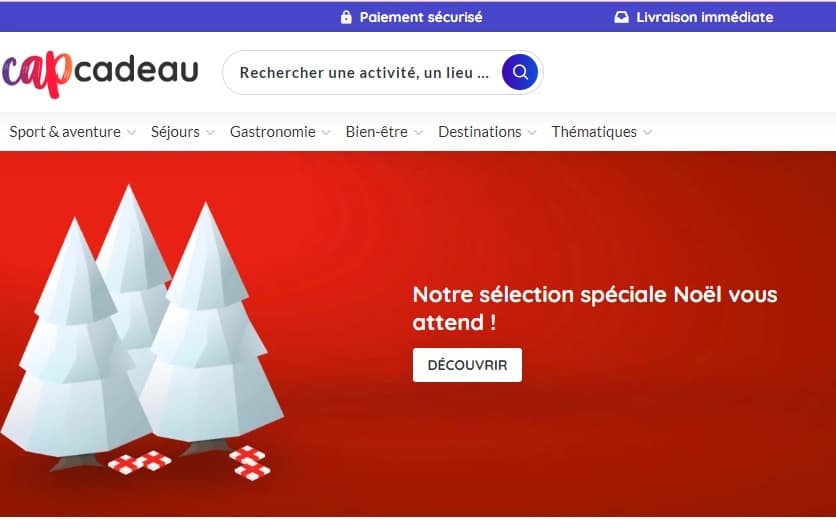
Task: Click the white Christmas trees illustration
Action: pos(142,327)
